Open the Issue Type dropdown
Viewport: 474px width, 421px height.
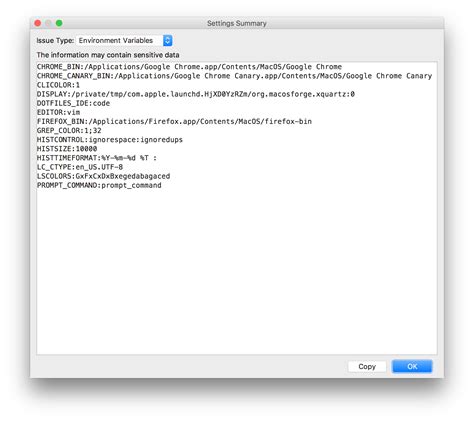click(124, 41)
